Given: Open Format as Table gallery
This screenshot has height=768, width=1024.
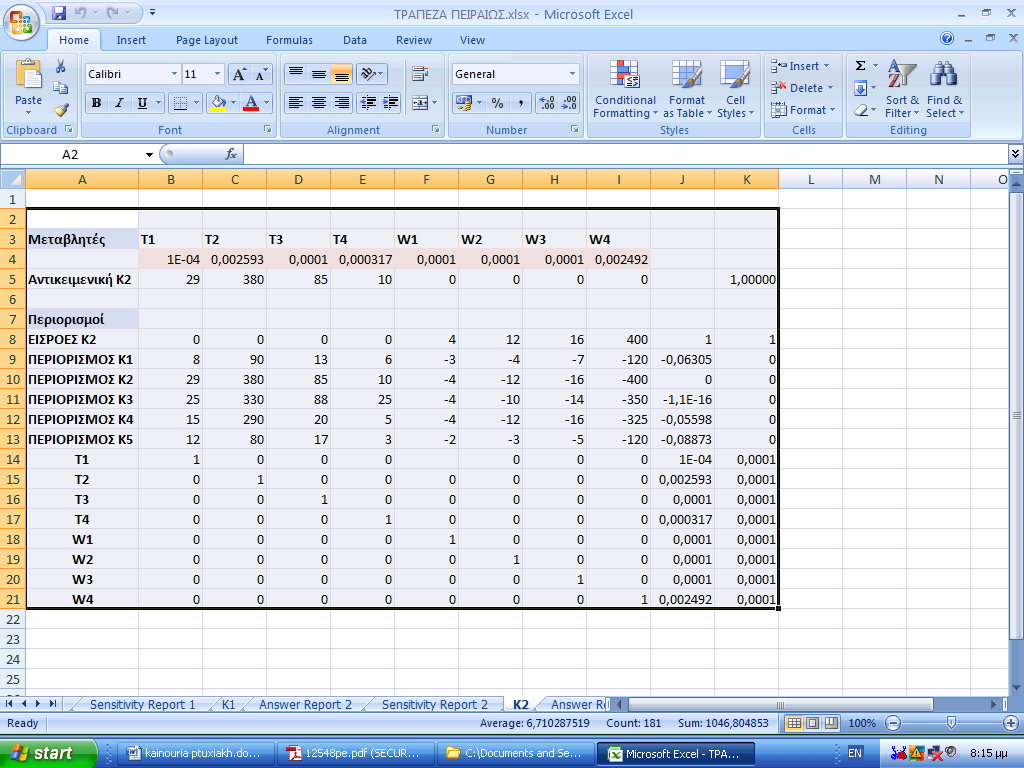Looking at the screenshot, I should click(x=687, y=89).
